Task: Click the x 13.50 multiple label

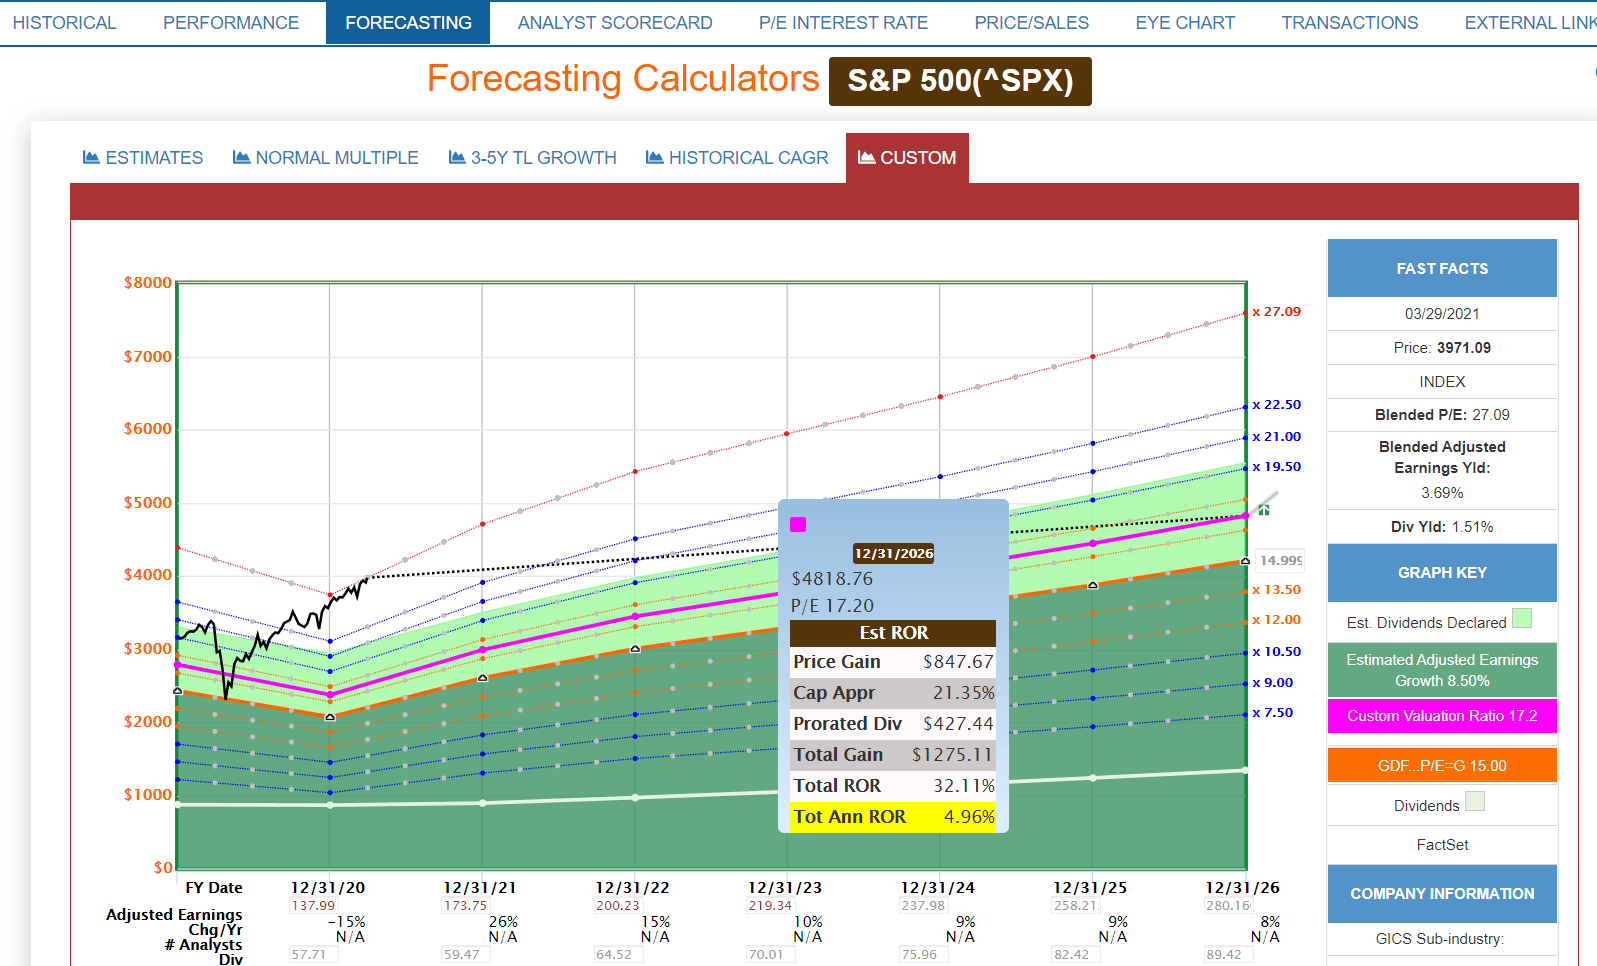Action: click(1277, 590)
